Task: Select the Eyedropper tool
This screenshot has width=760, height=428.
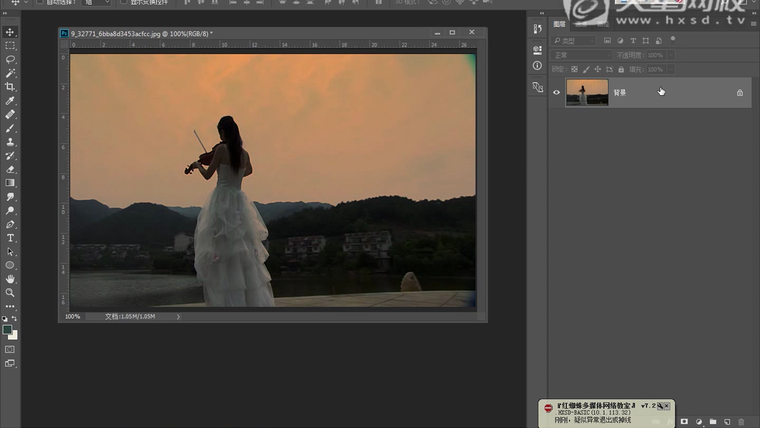Action: 10,101
